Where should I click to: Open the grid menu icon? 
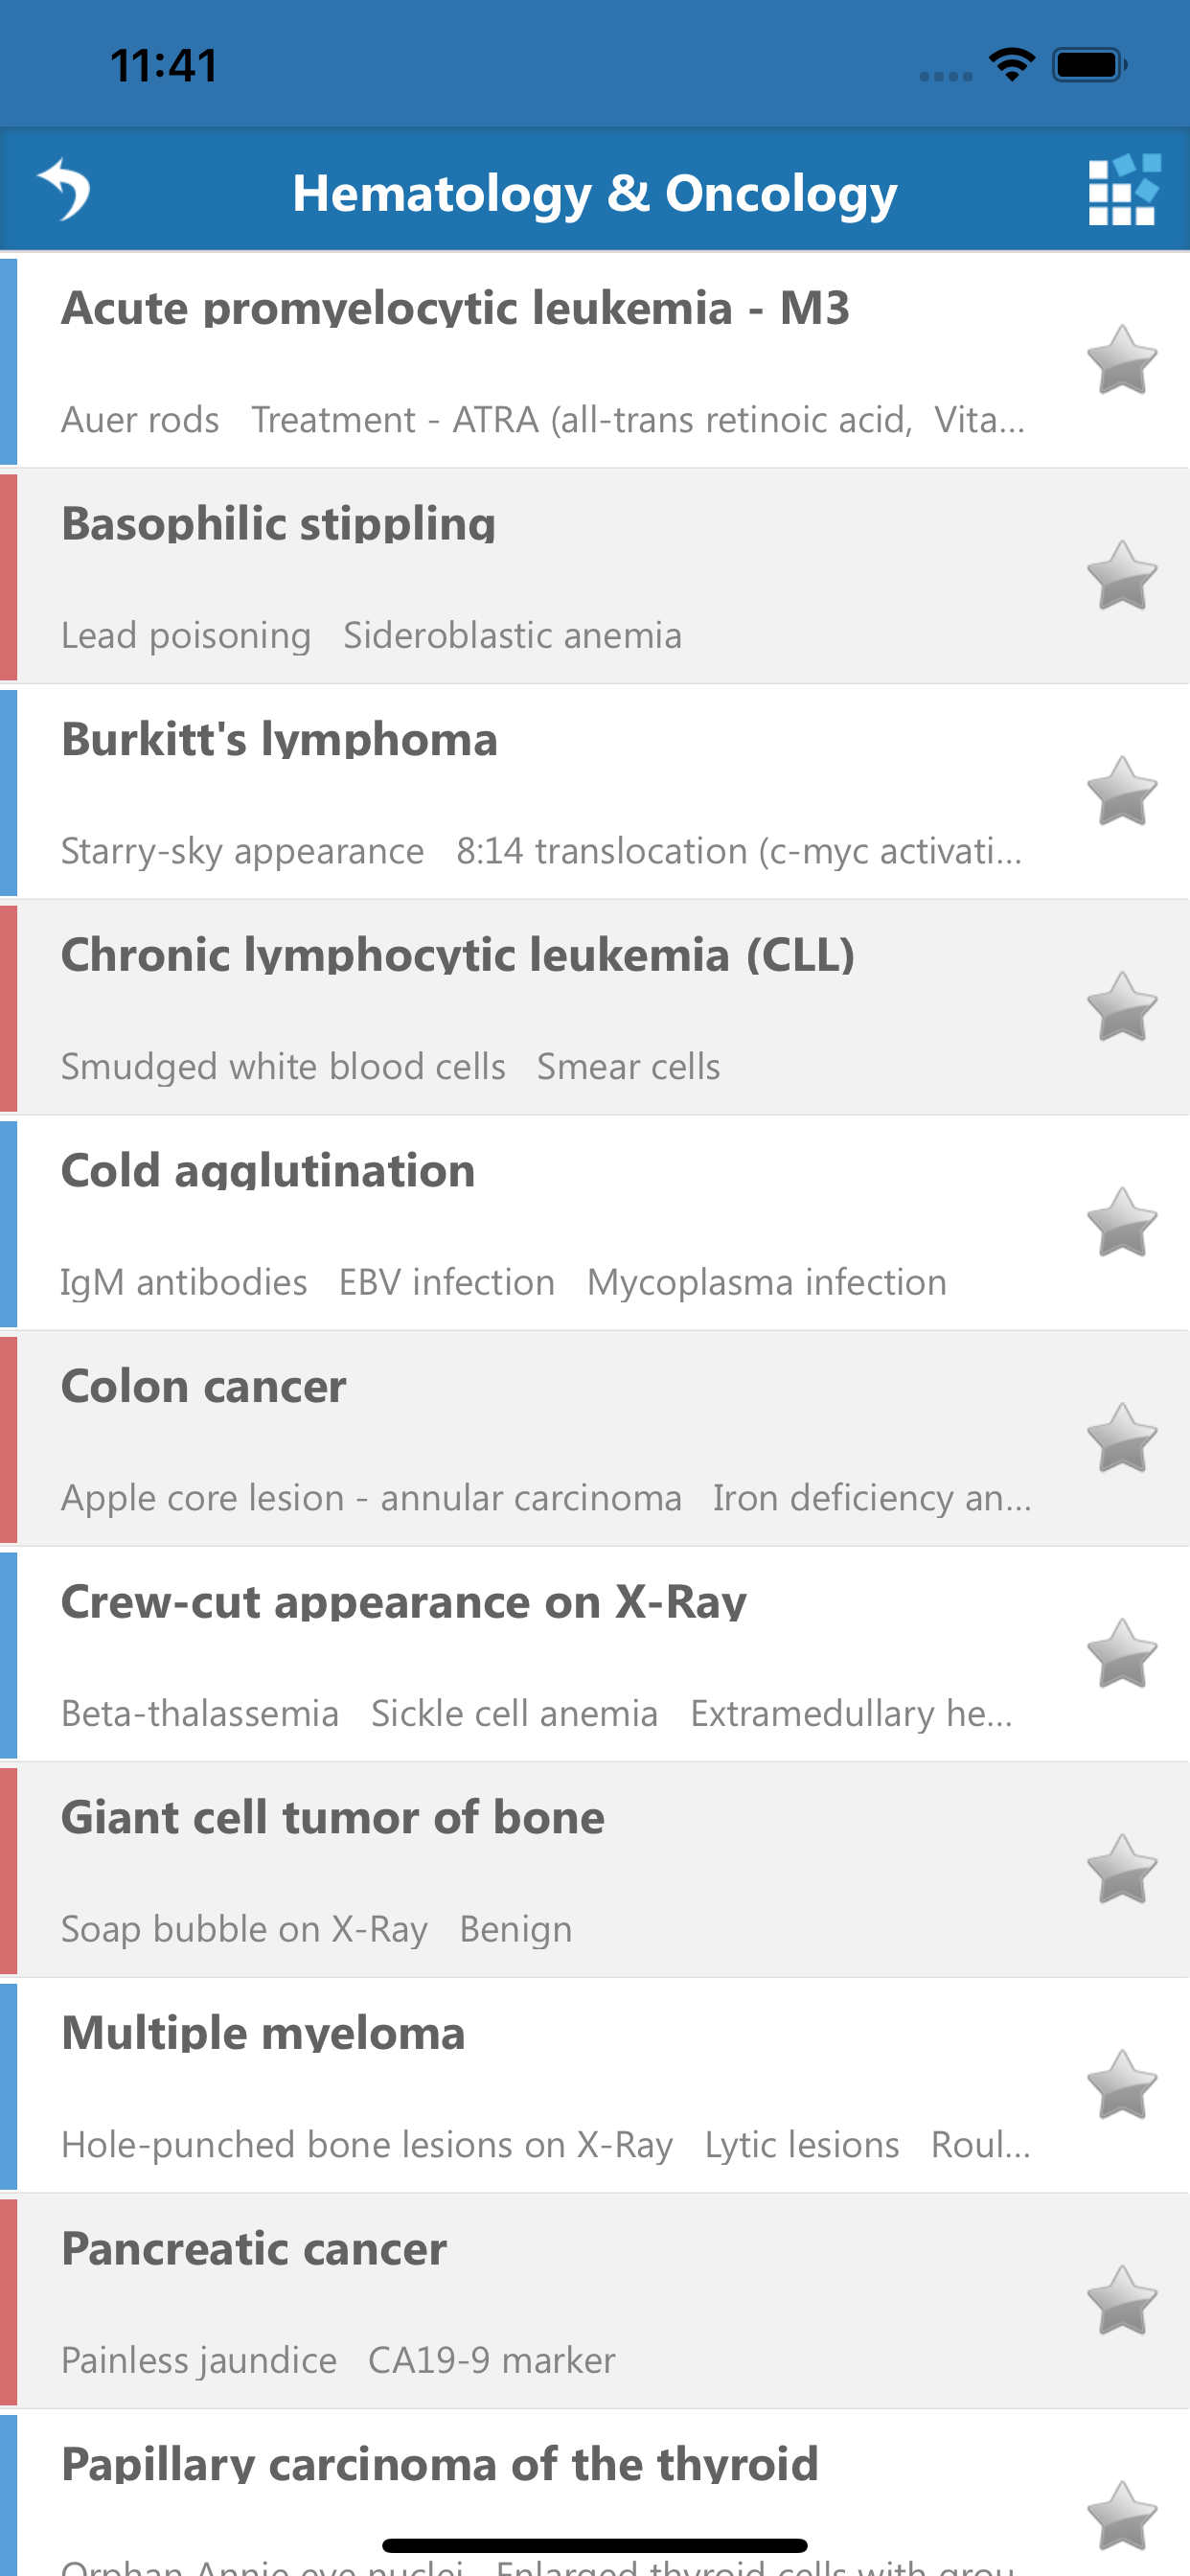pos(1123,190)
